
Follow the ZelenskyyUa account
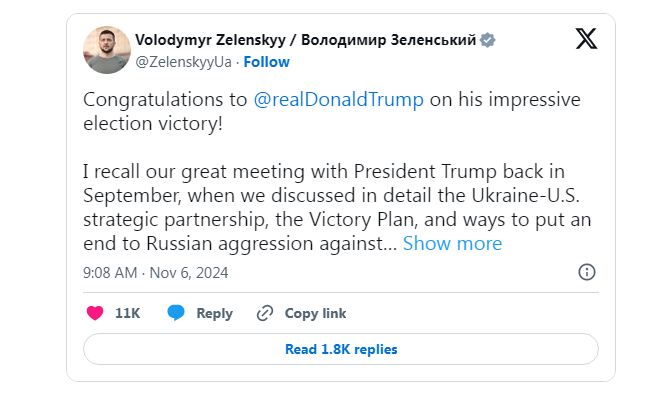[267, 62]
